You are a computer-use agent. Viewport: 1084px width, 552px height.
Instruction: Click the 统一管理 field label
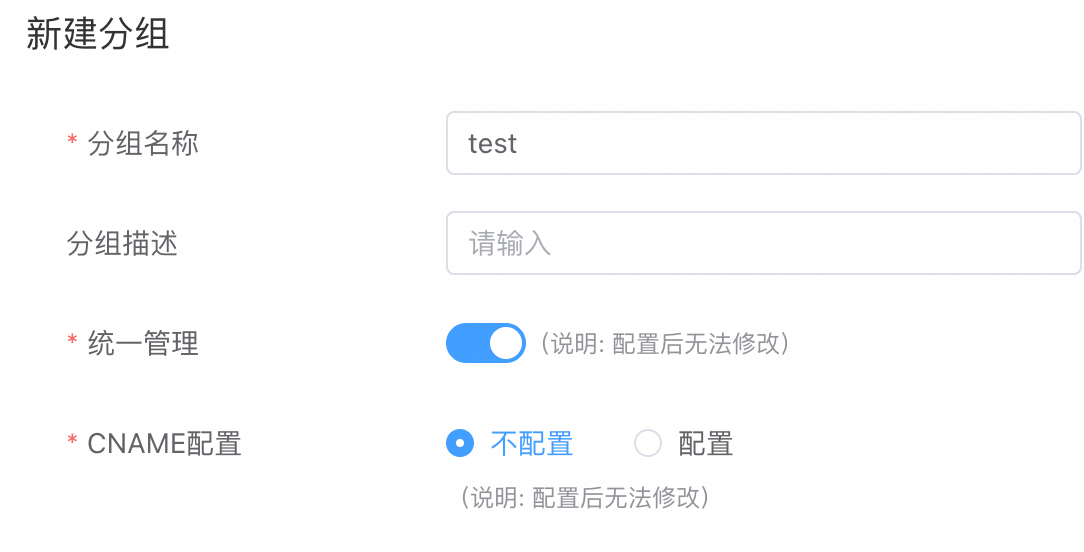[143, 343]
